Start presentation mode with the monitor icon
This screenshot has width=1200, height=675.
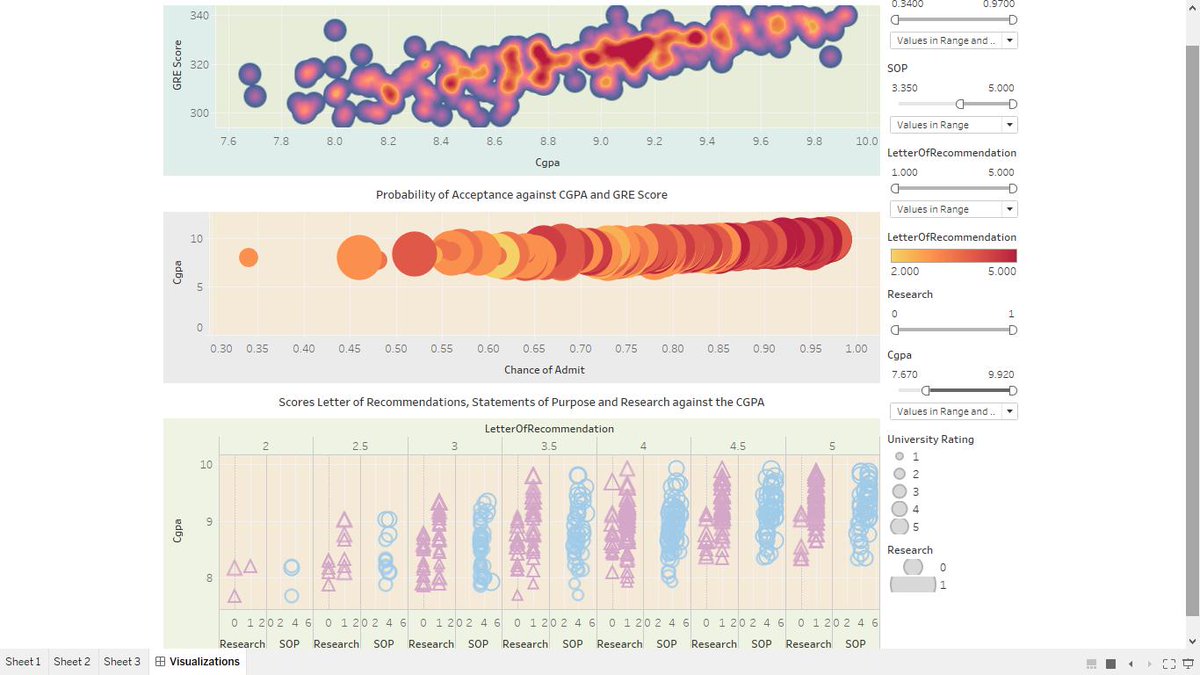click(x=1189, y=664)
